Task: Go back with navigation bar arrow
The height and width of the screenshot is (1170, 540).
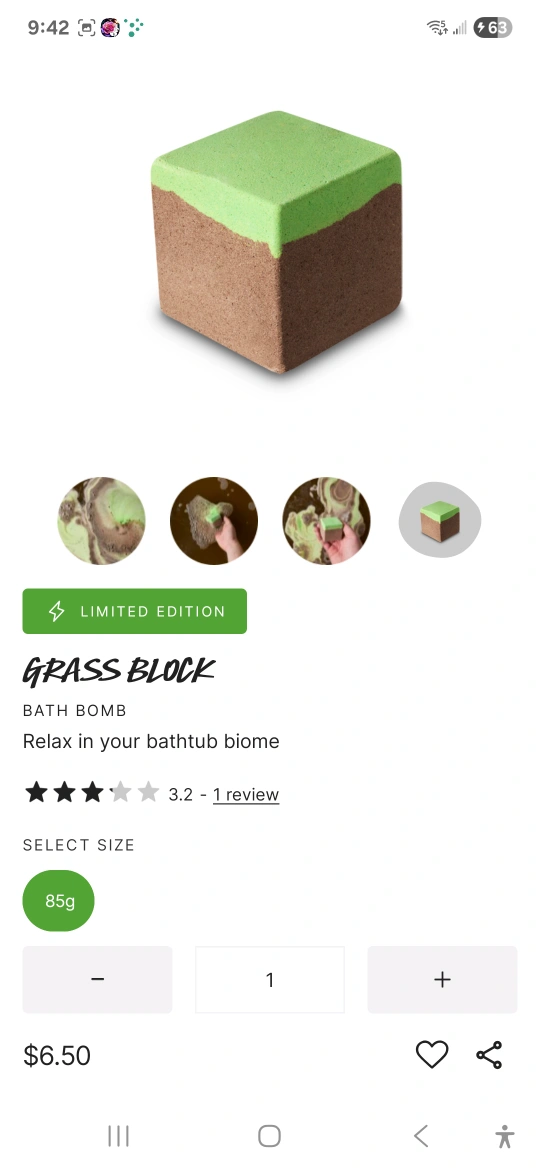Action: pos(421,1136)
